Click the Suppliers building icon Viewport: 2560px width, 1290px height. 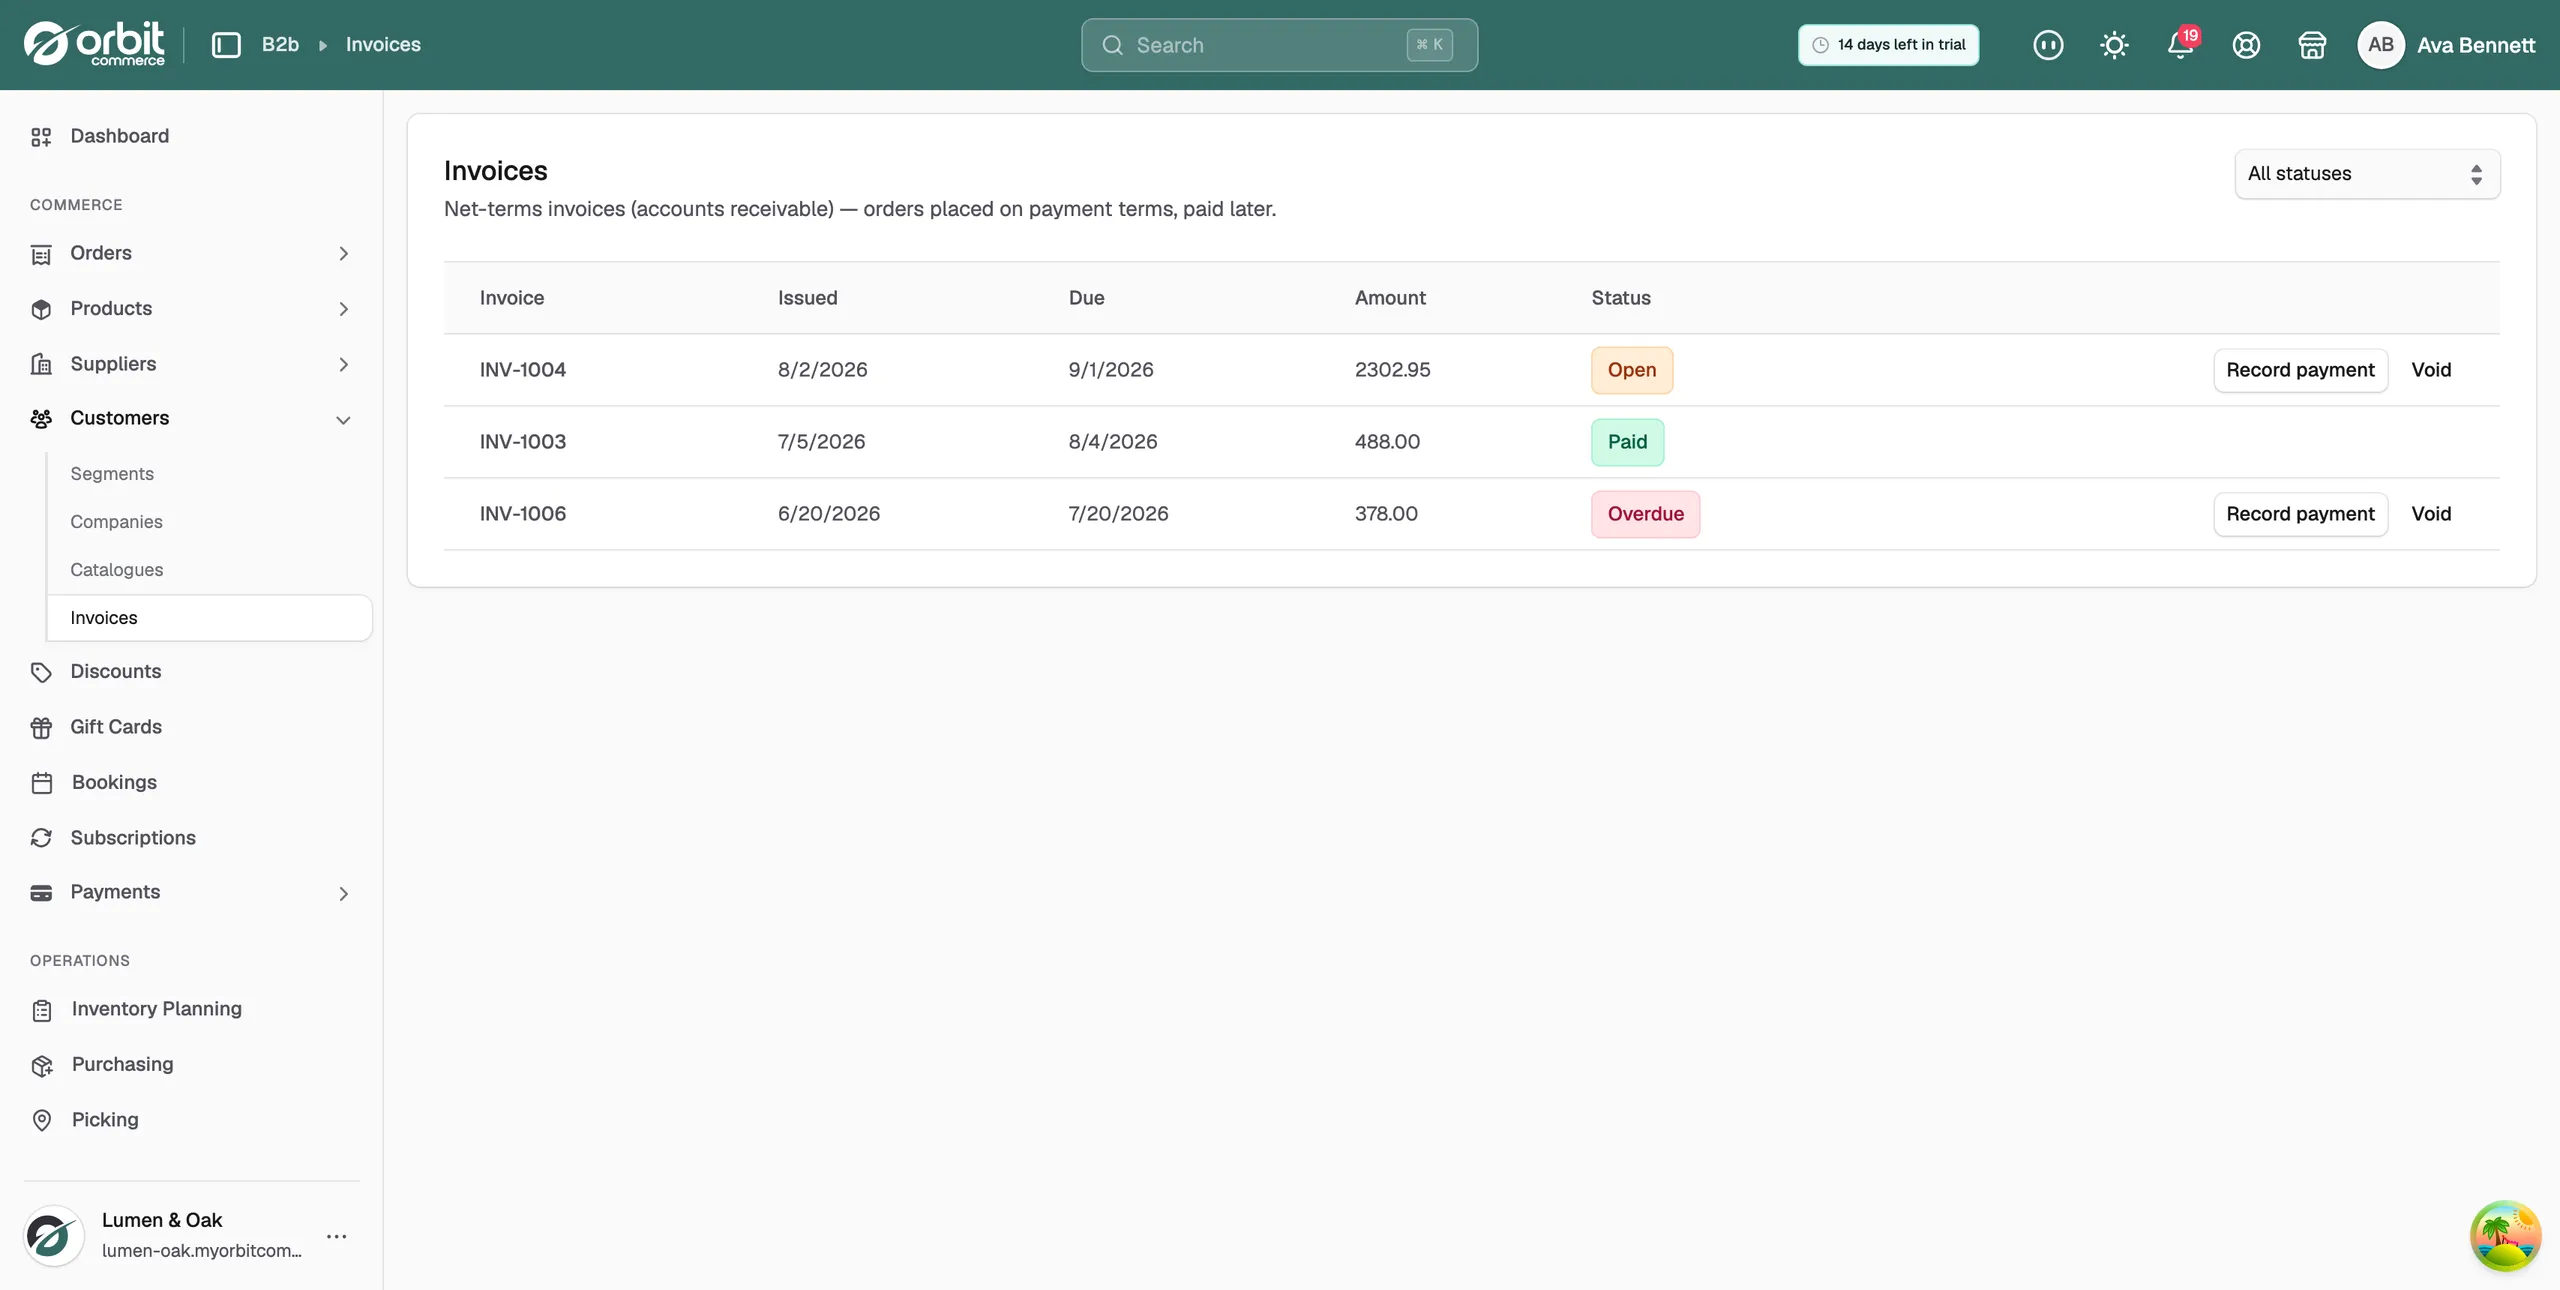[41, 364]
